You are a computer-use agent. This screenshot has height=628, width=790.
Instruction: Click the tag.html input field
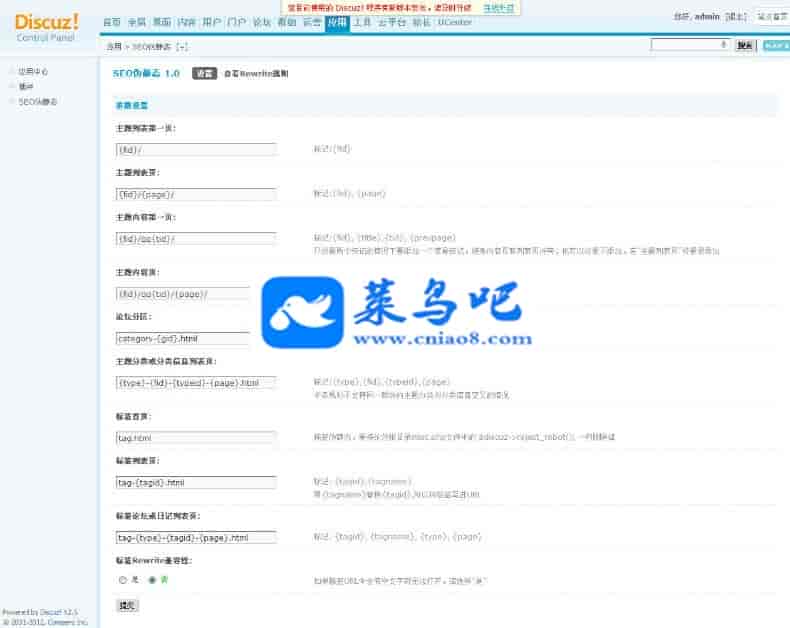point(196,437)
